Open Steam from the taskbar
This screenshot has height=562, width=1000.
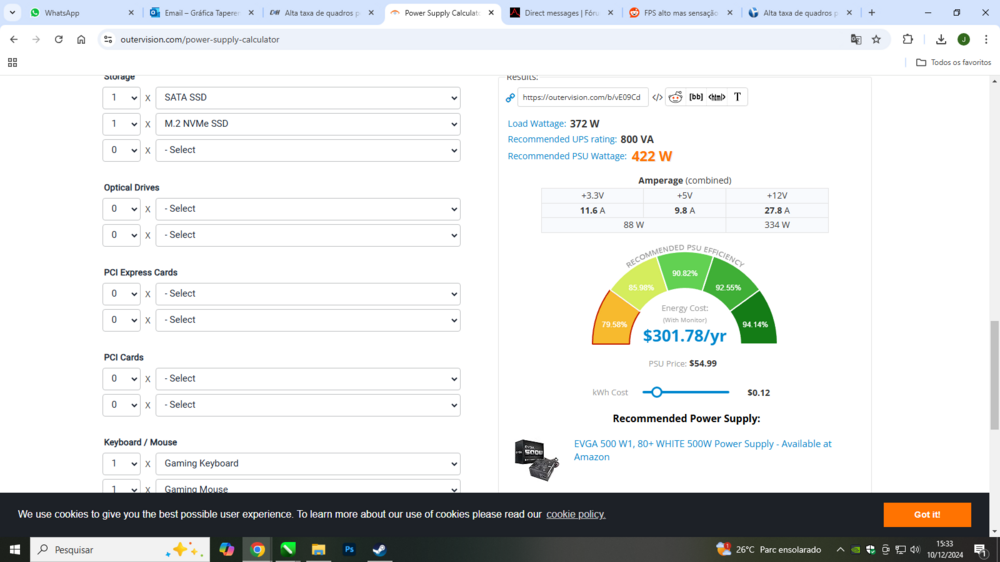[380, 549]
